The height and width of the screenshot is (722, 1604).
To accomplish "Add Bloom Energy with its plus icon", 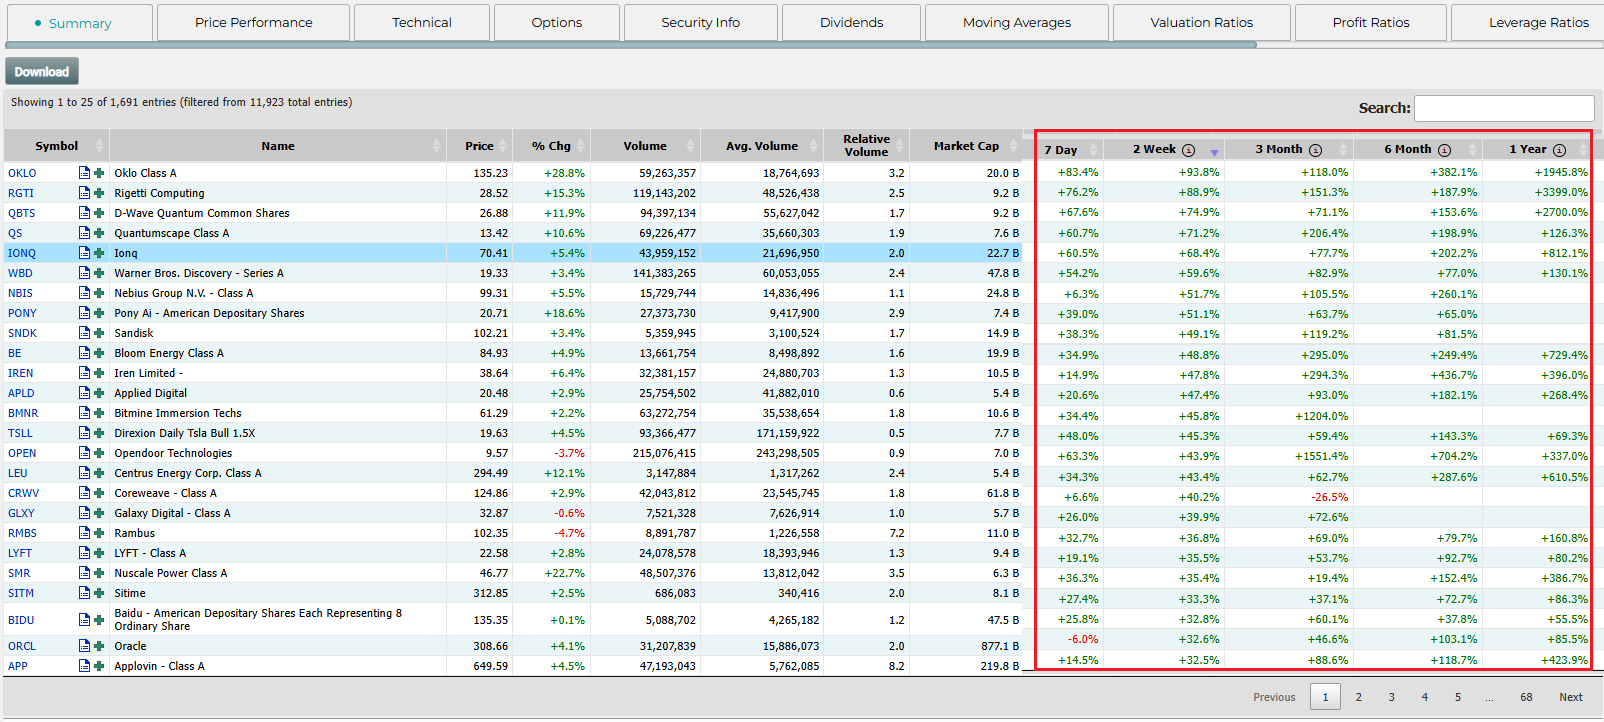I will pyautogui.click(x=99, y=353).
